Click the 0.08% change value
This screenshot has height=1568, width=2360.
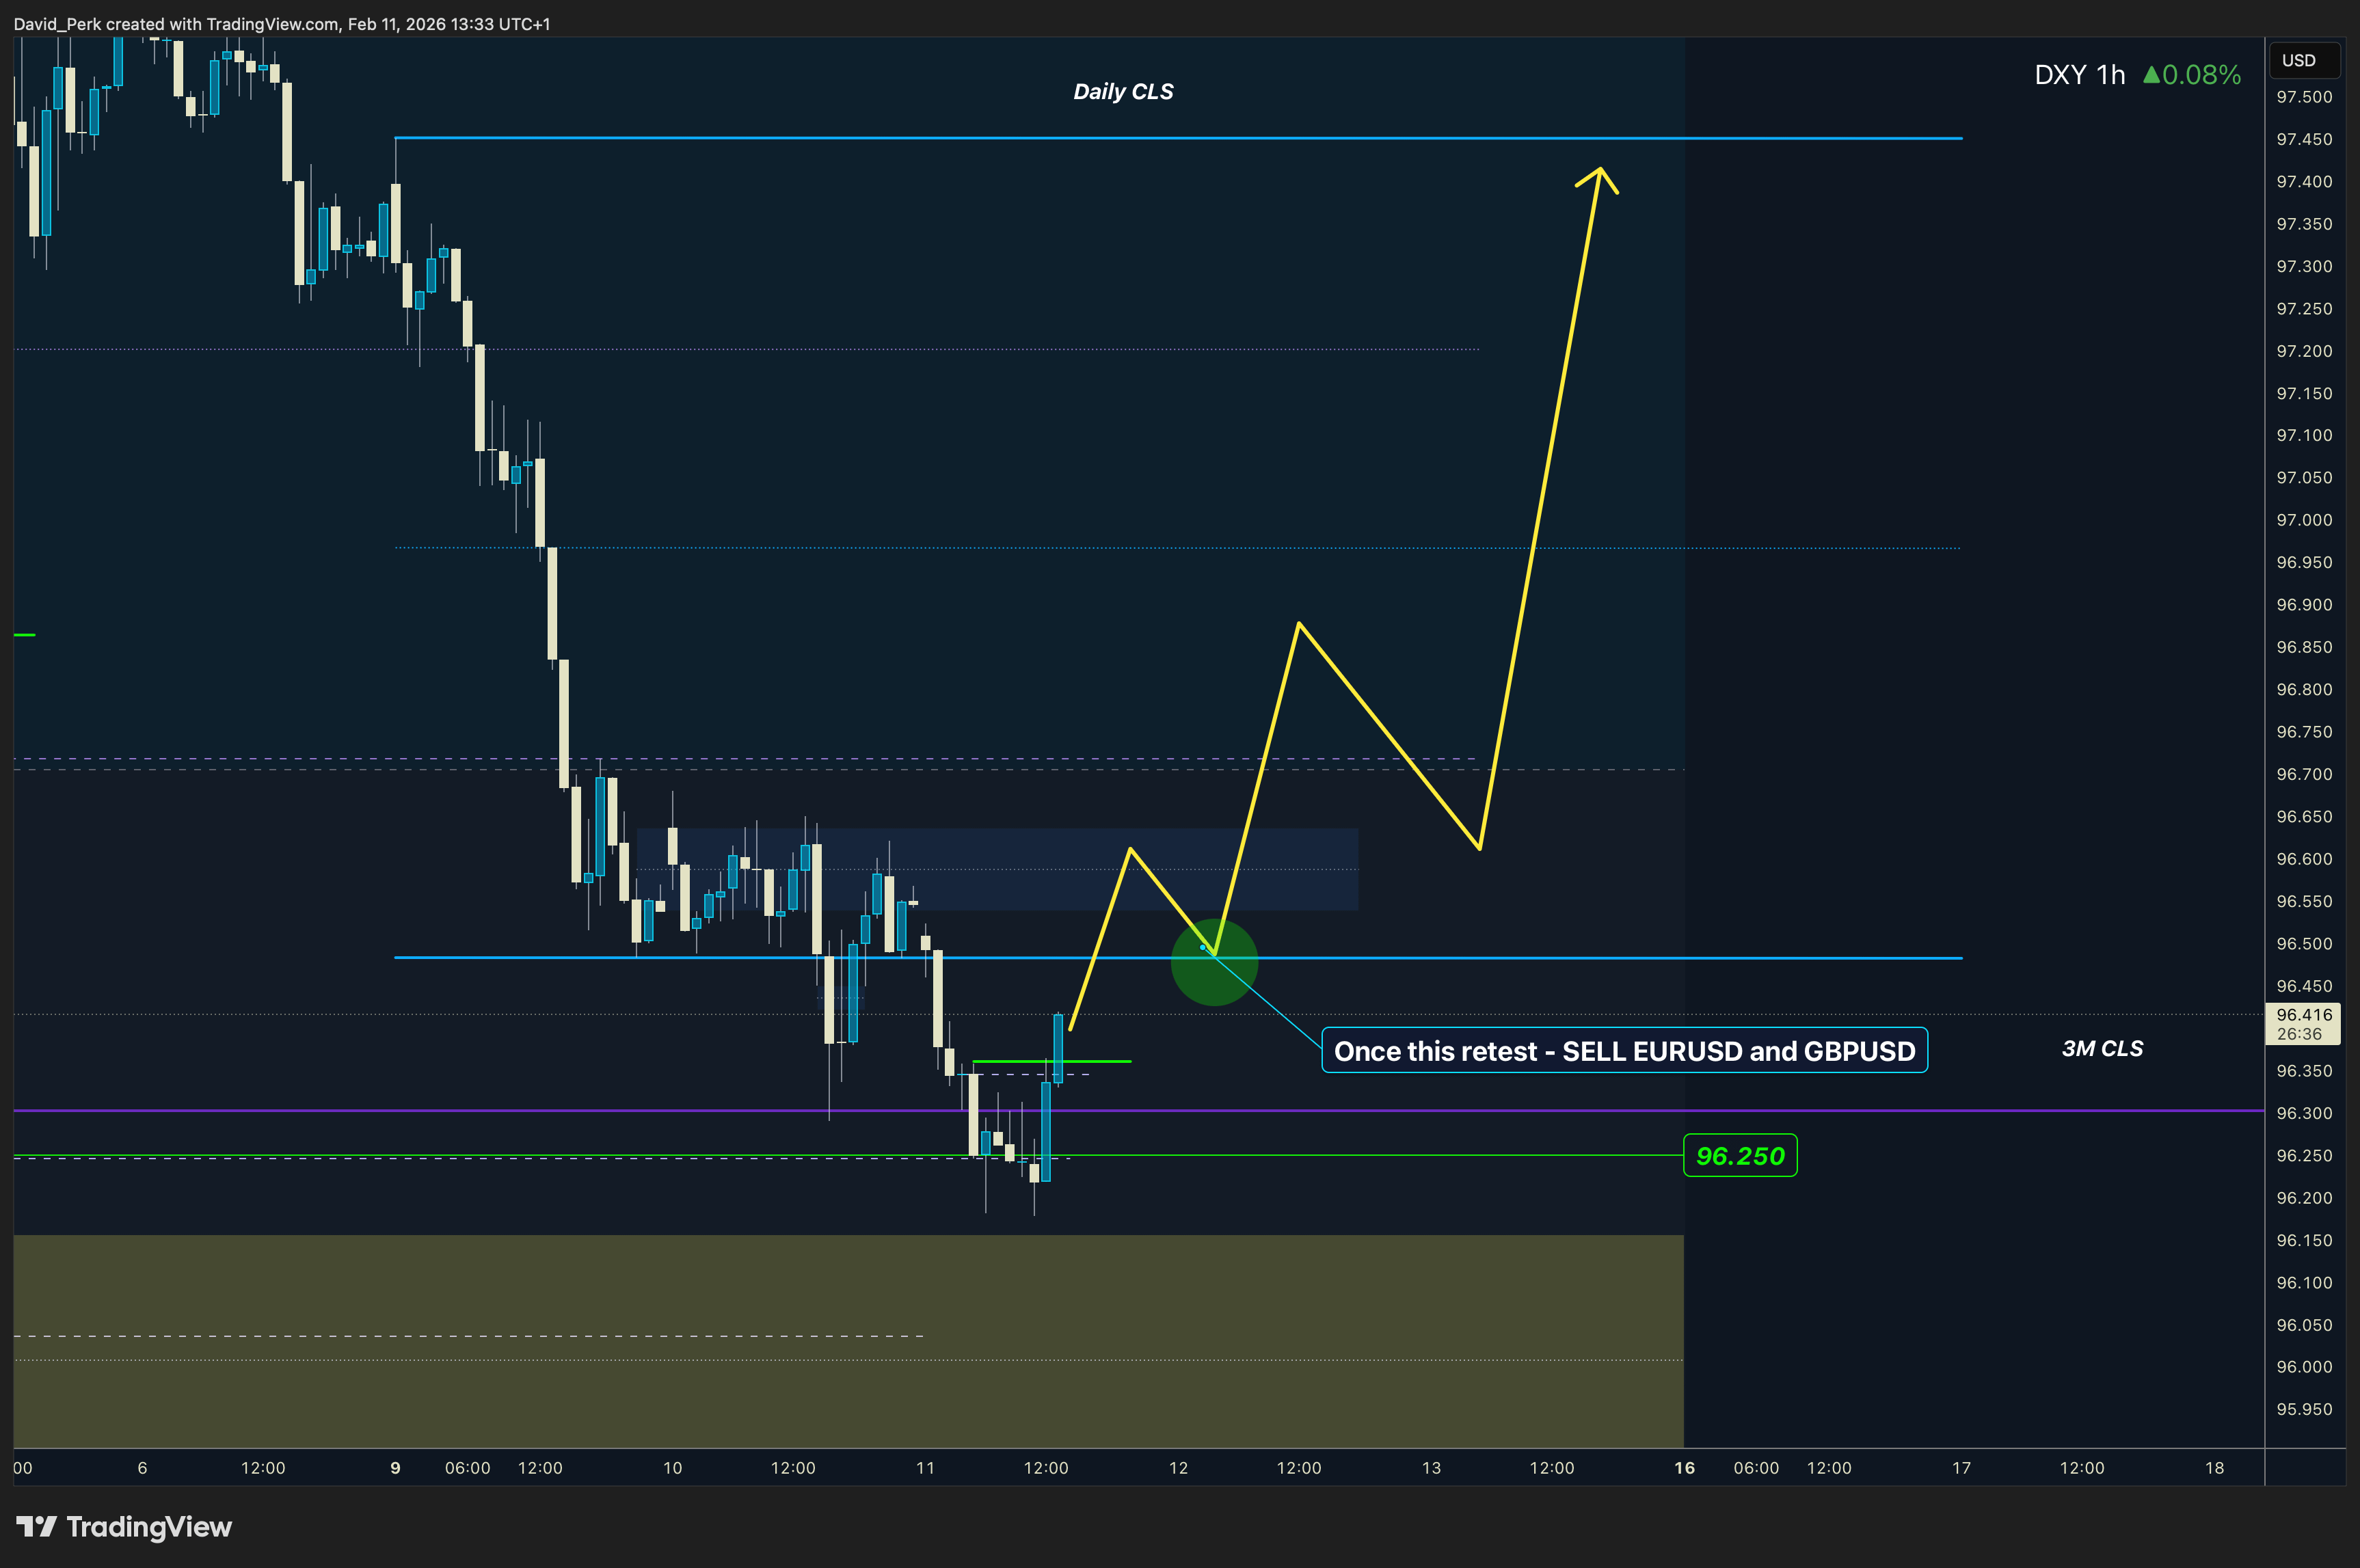(2201, 75)
